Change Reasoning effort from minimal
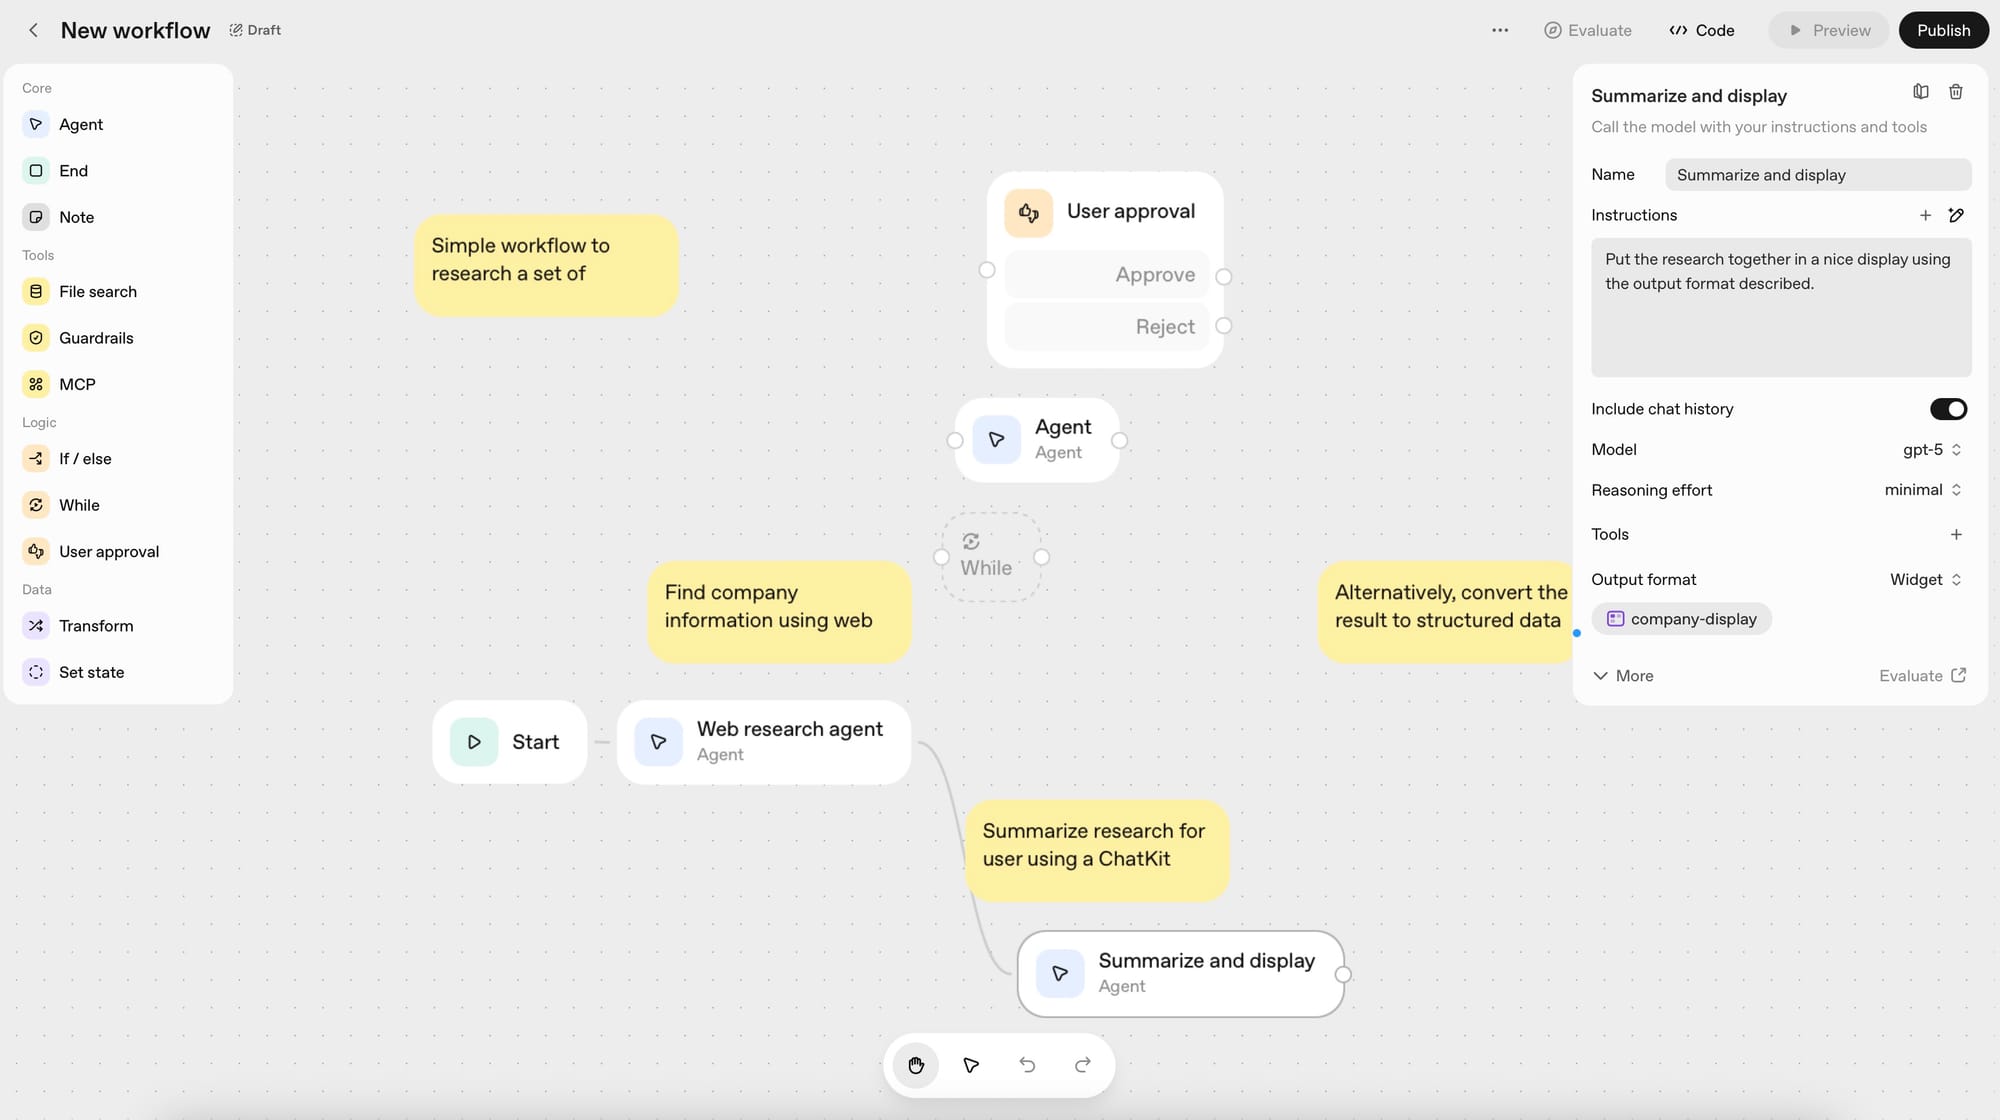The width and height of the screenshot is (2000, 1120). [x=1919, y=490]
